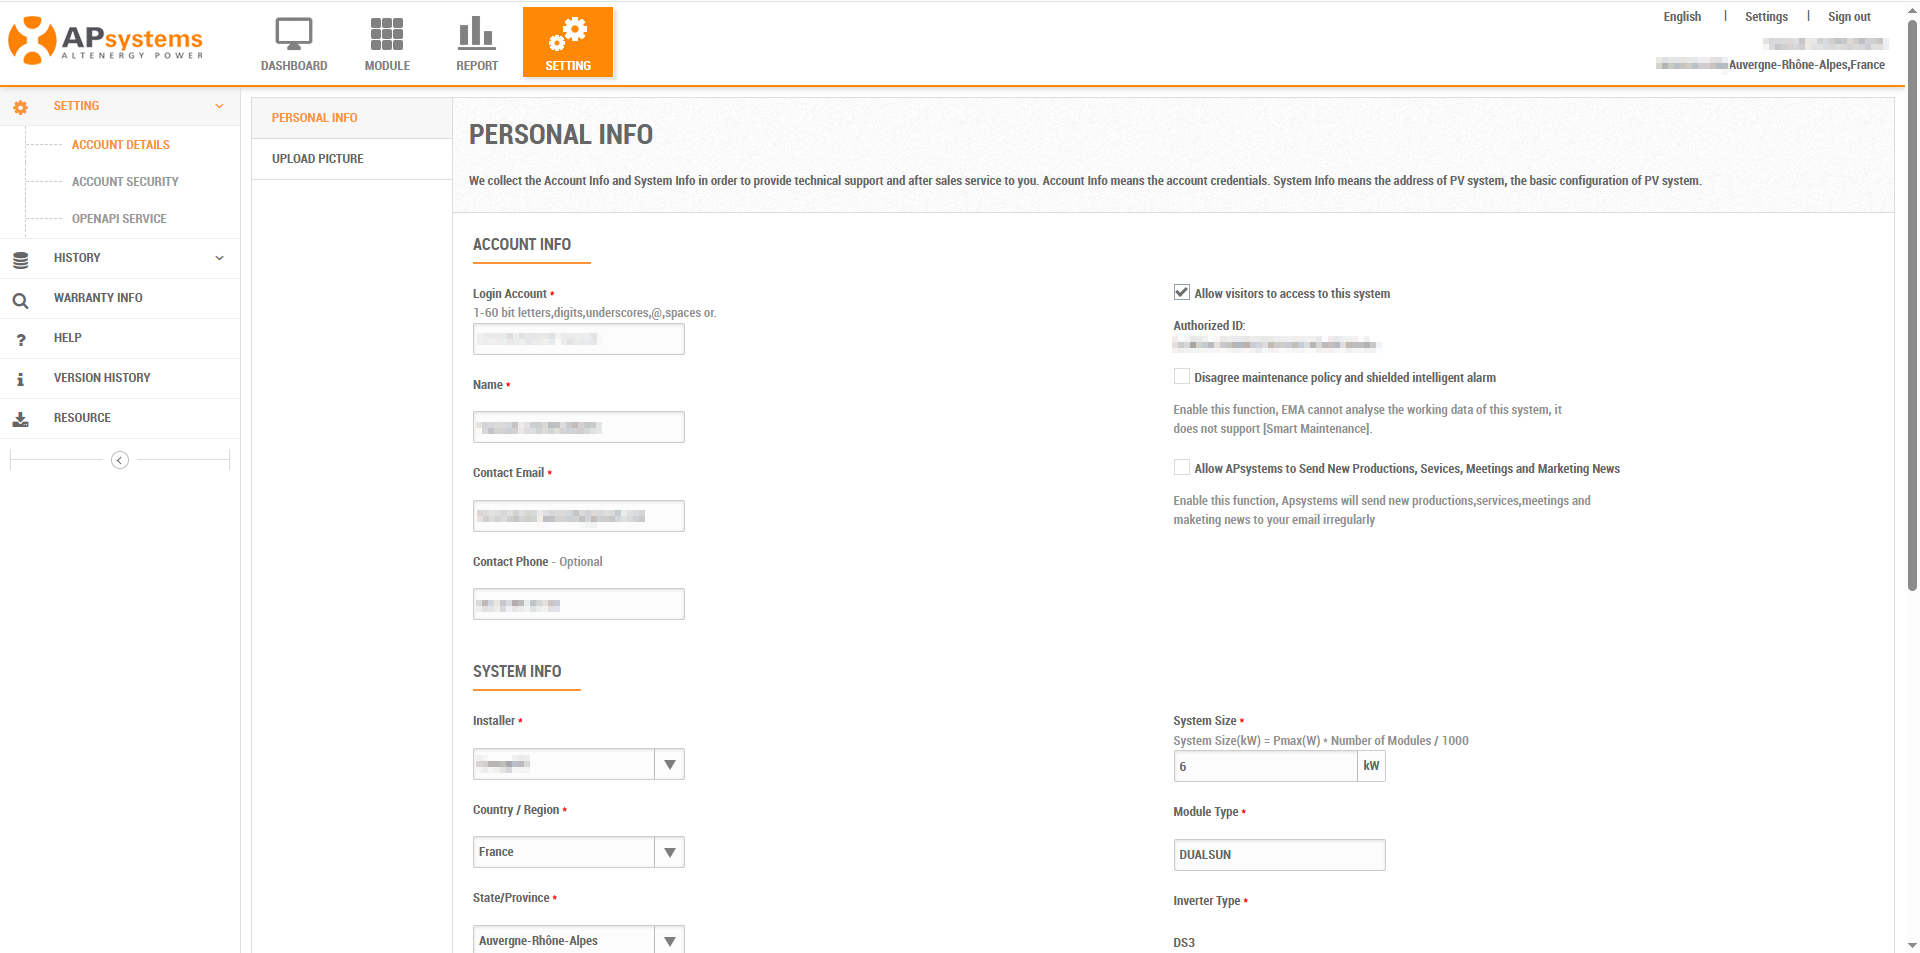The image size is (1920, 953).
Task: Check Disagree maintenance policy checkbox
Action: 1181,377
